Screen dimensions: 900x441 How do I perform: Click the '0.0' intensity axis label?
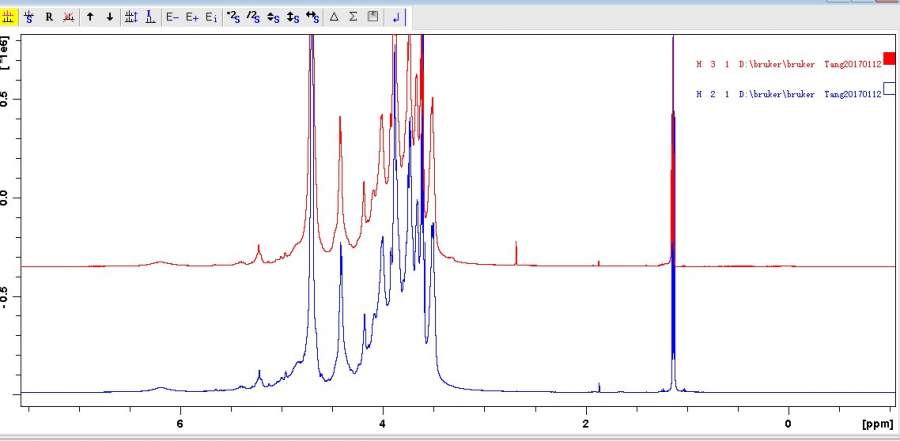(x=6, y=198)
